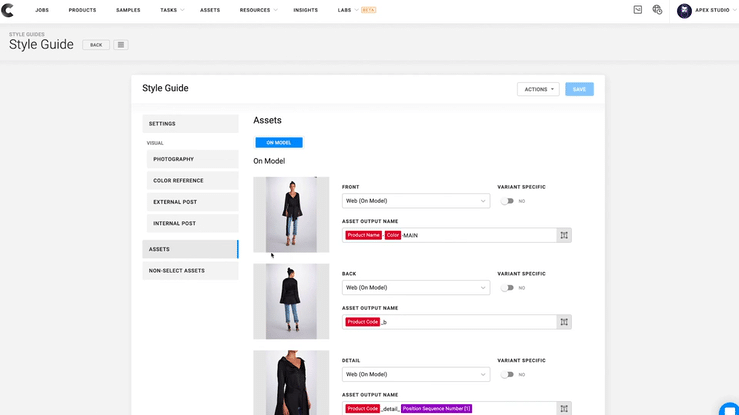This screenshot has height=415, width=739.
Task: Toggle Variant Specific for Front asset
Action: [508, 201]
